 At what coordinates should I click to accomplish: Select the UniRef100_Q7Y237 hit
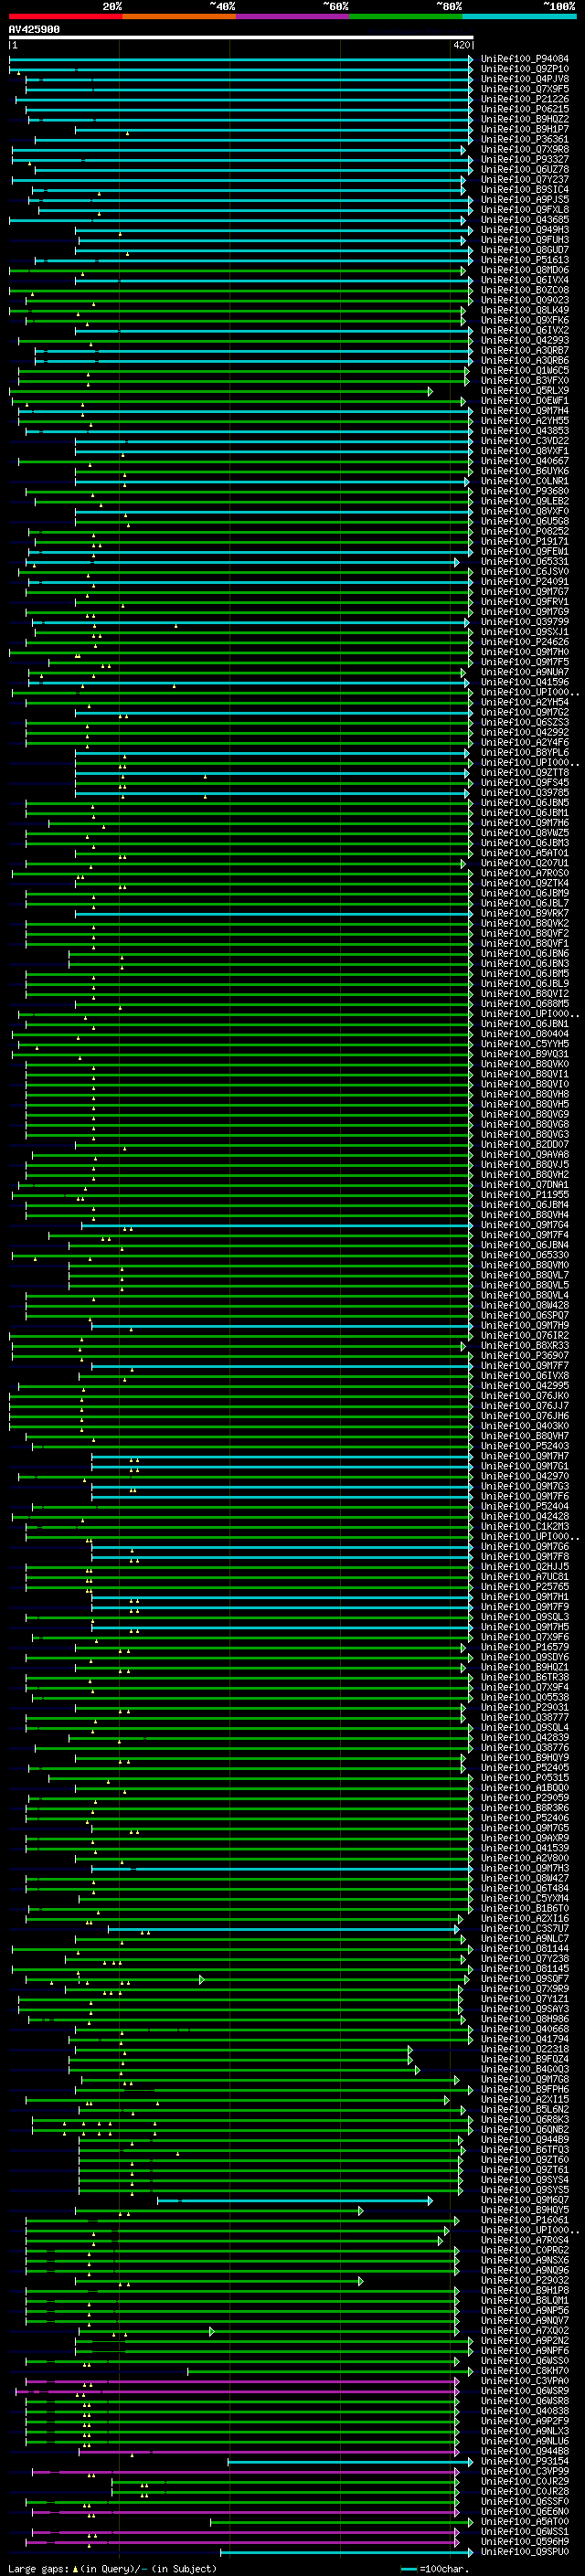coord(524,180)
